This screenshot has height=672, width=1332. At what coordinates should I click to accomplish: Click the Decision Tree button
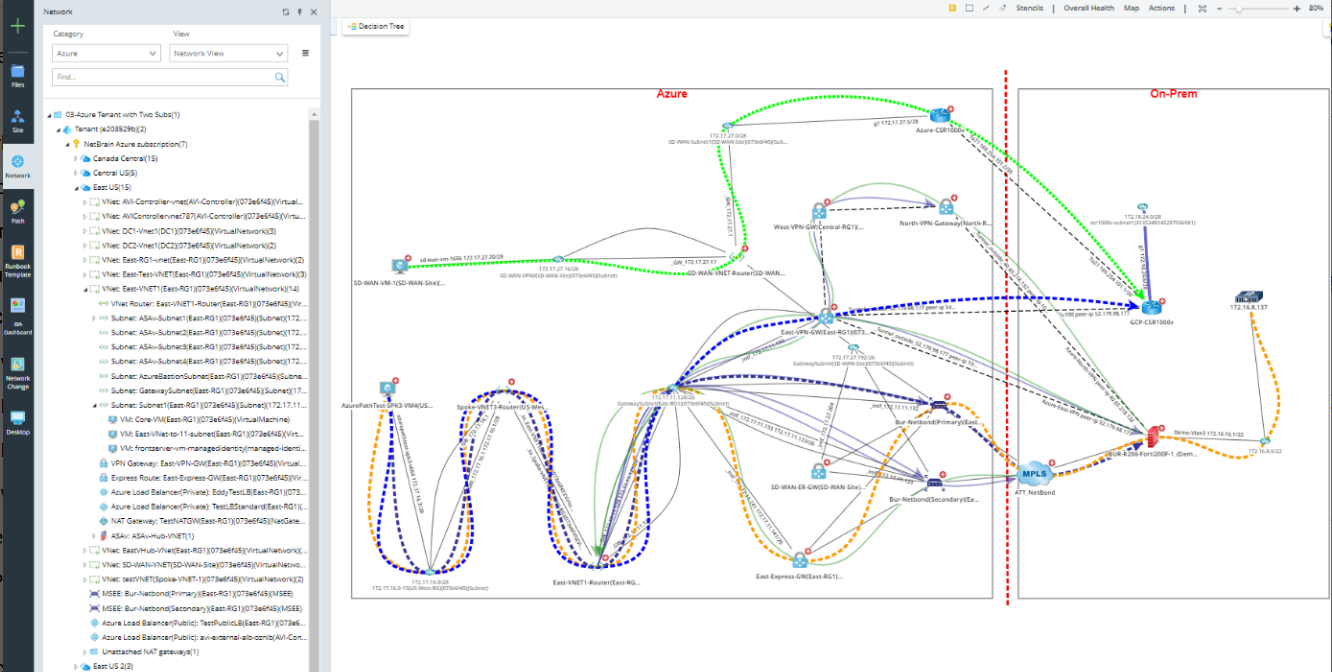376,26
